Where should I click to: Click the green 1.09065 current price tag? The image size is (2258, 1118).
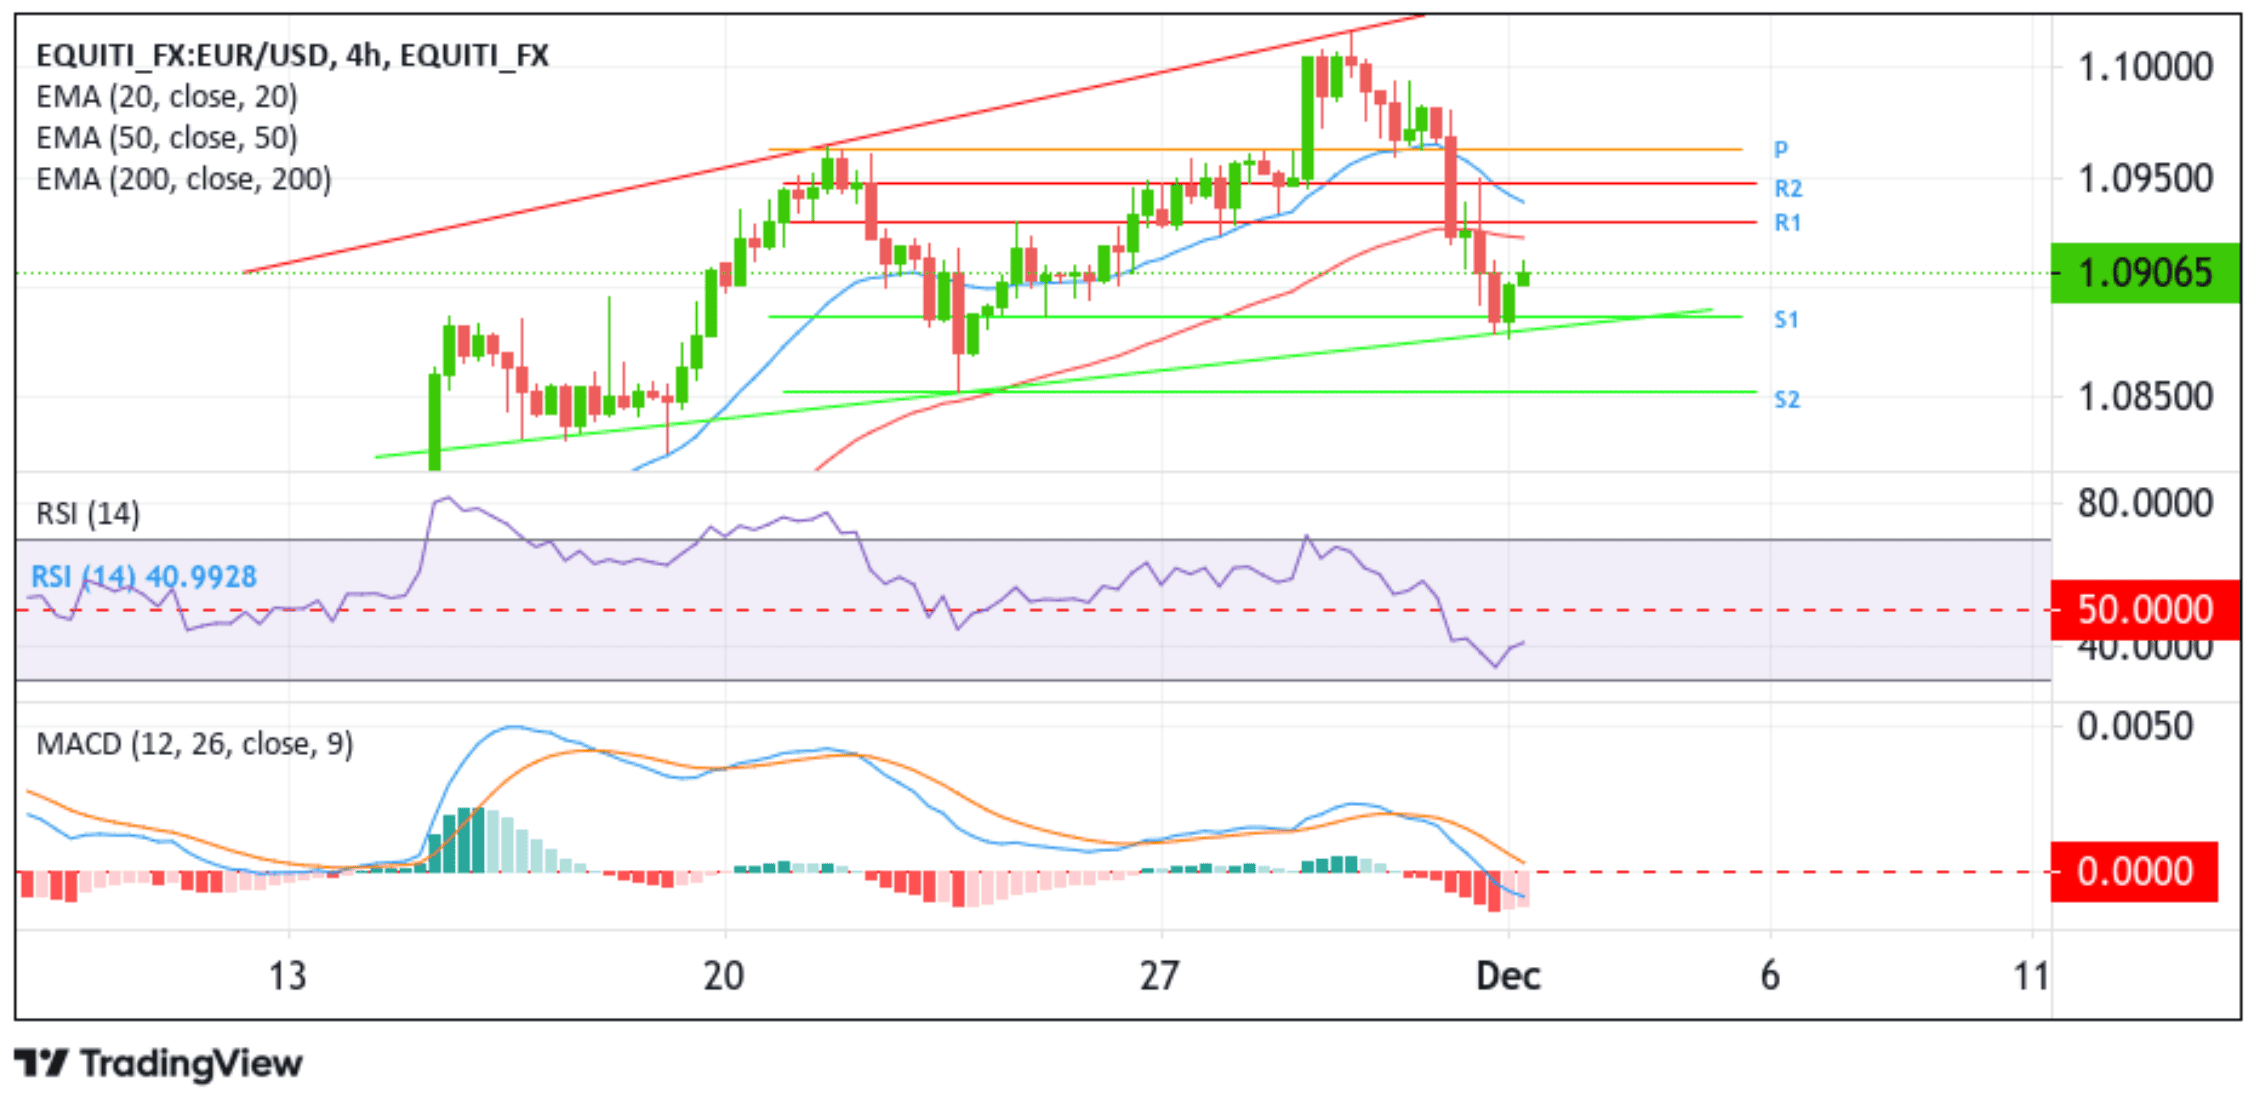click(x=2145, y=273)
